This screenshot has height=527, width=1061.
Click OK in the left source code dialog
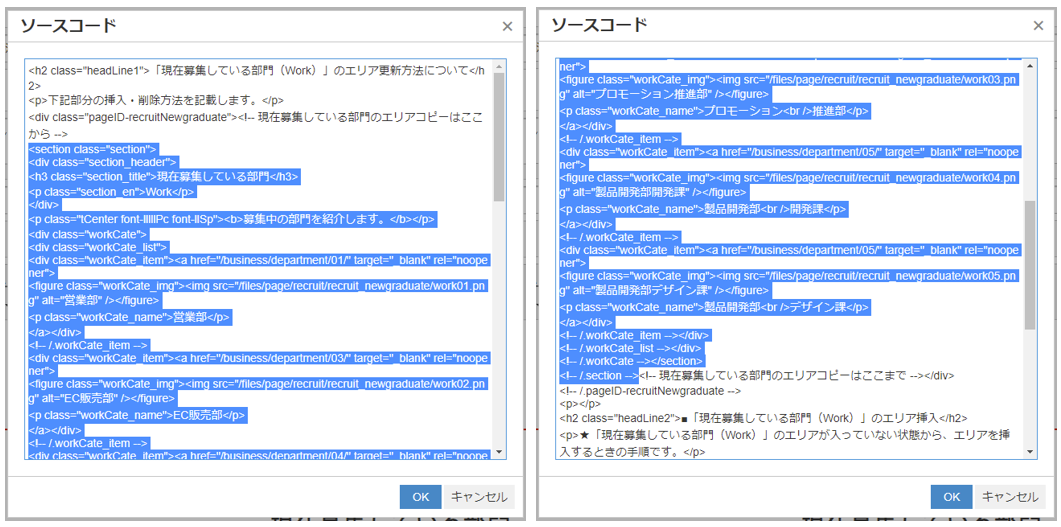(x=420, y=497)
